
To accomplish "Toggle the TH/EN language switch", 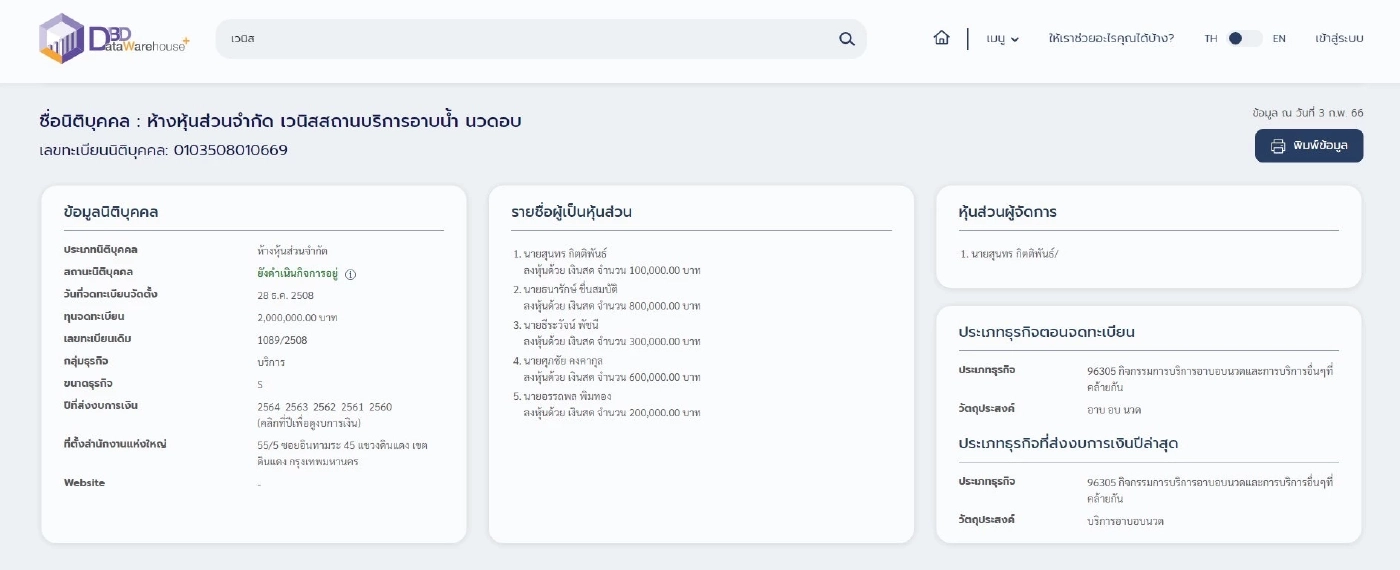I will (x=1244, y=39).
